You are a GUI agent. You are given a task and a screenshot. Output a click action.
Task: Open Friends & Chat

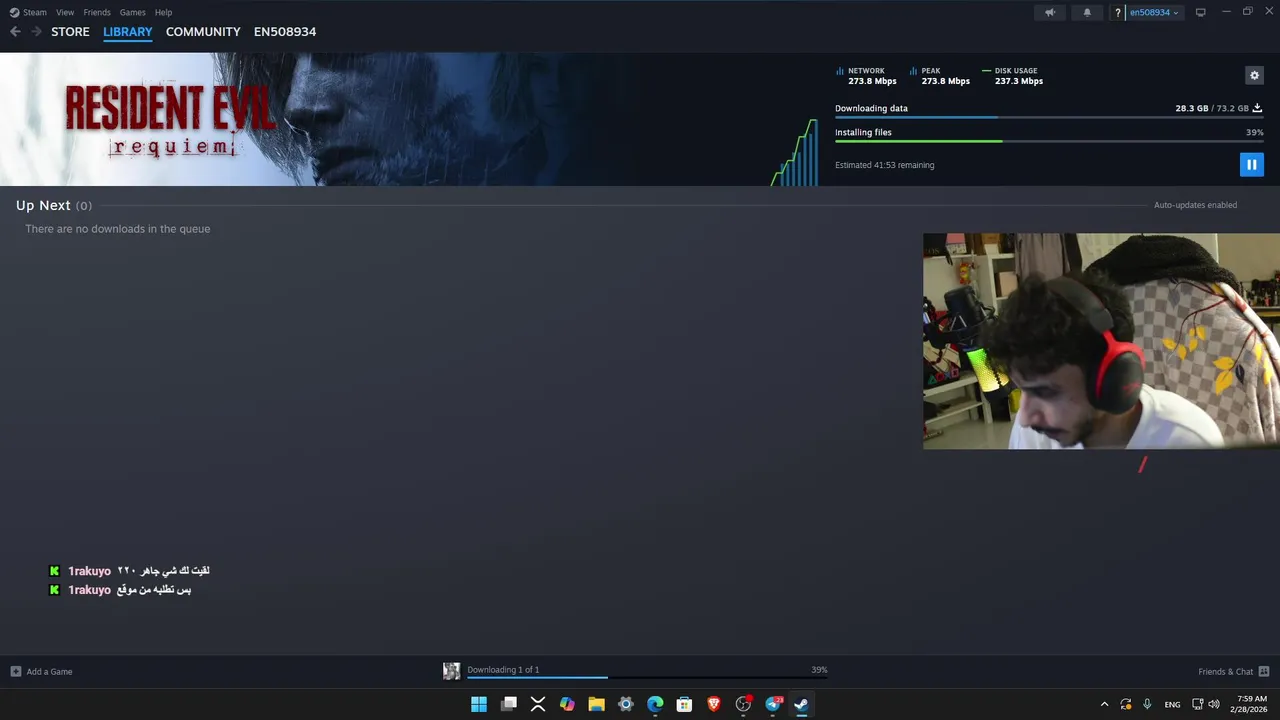[1234, 671]
